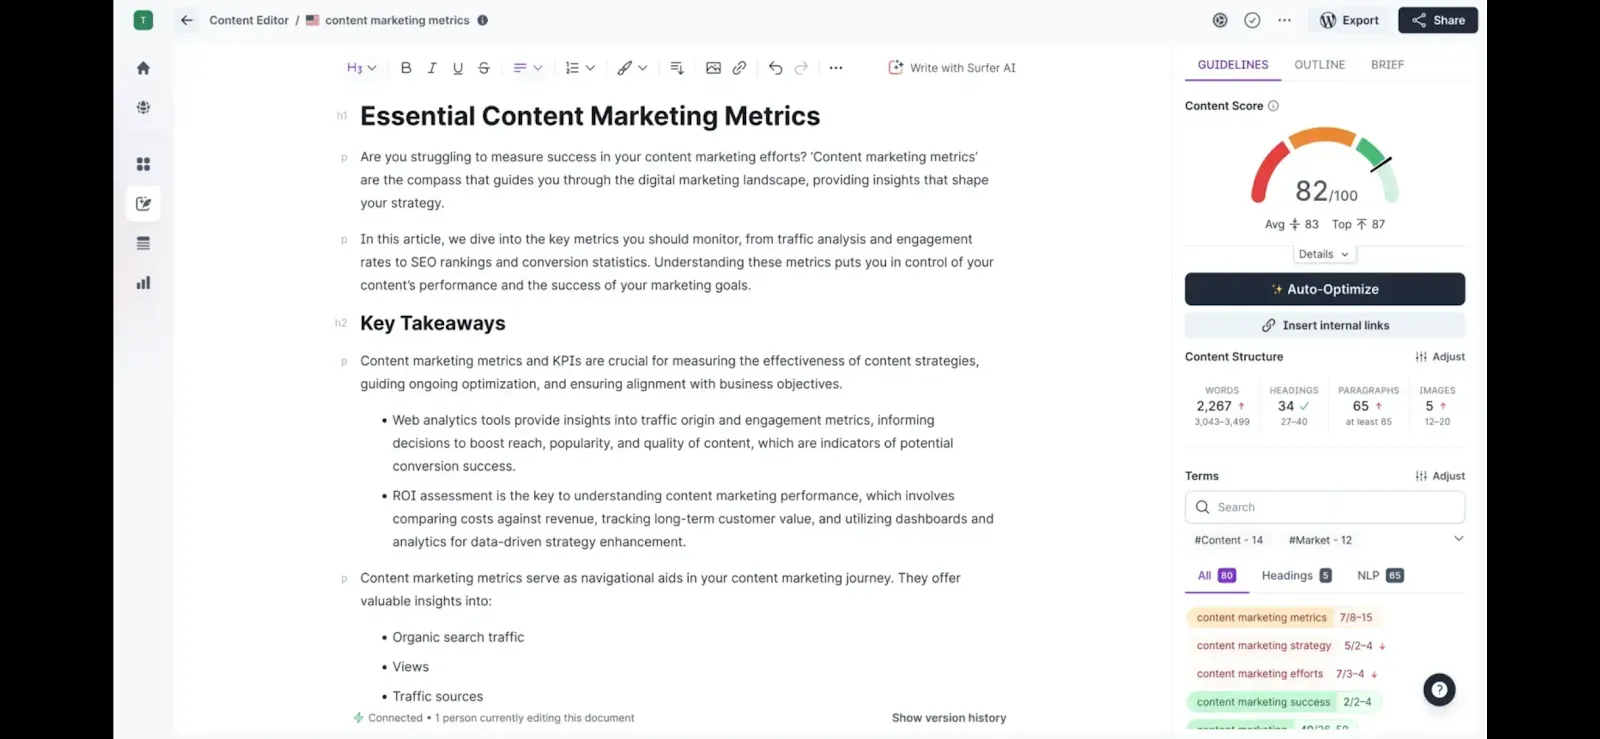
Task: Click the info icon beside Content Score
Action: (x=1273, y=106)
